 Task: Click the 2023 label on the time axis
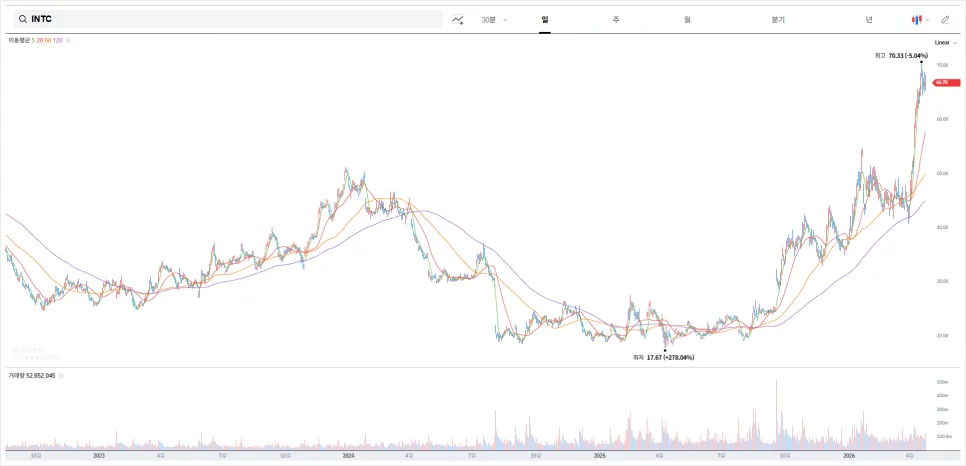[99, 456]
